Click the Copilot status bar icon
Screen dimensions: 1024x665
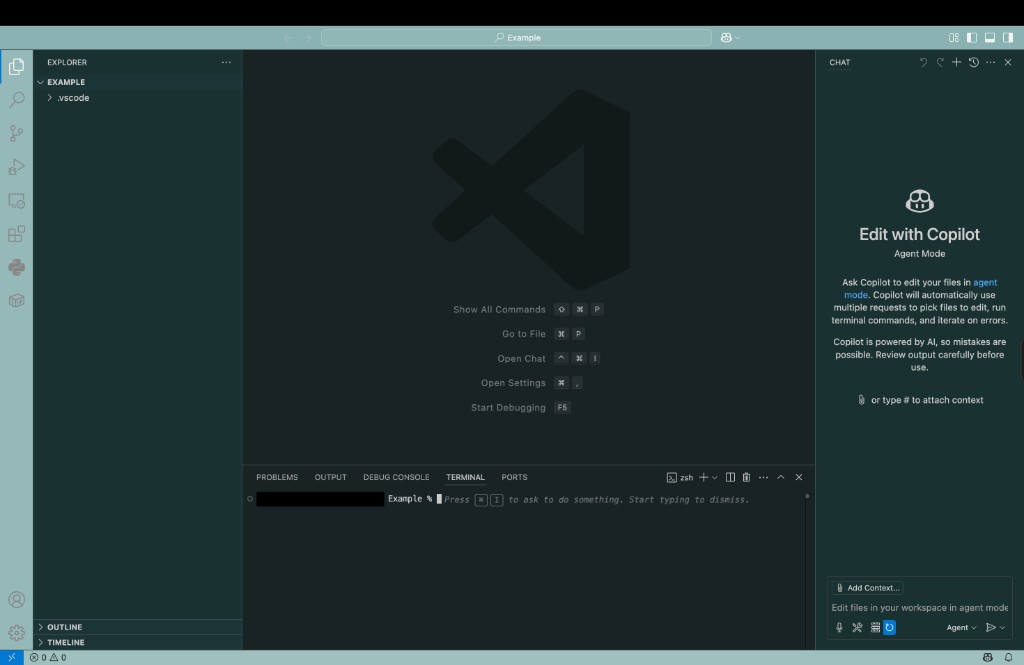tap(987, 657)
